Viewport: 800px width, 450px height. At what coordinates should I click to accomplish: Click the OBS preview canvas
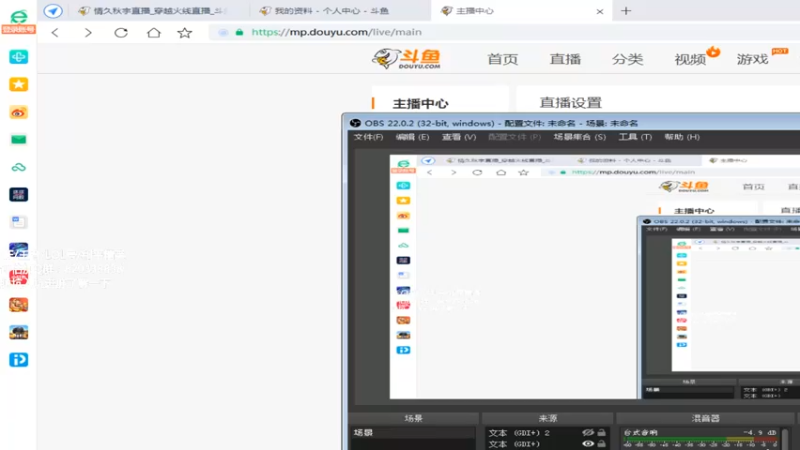tap(594, 277)
